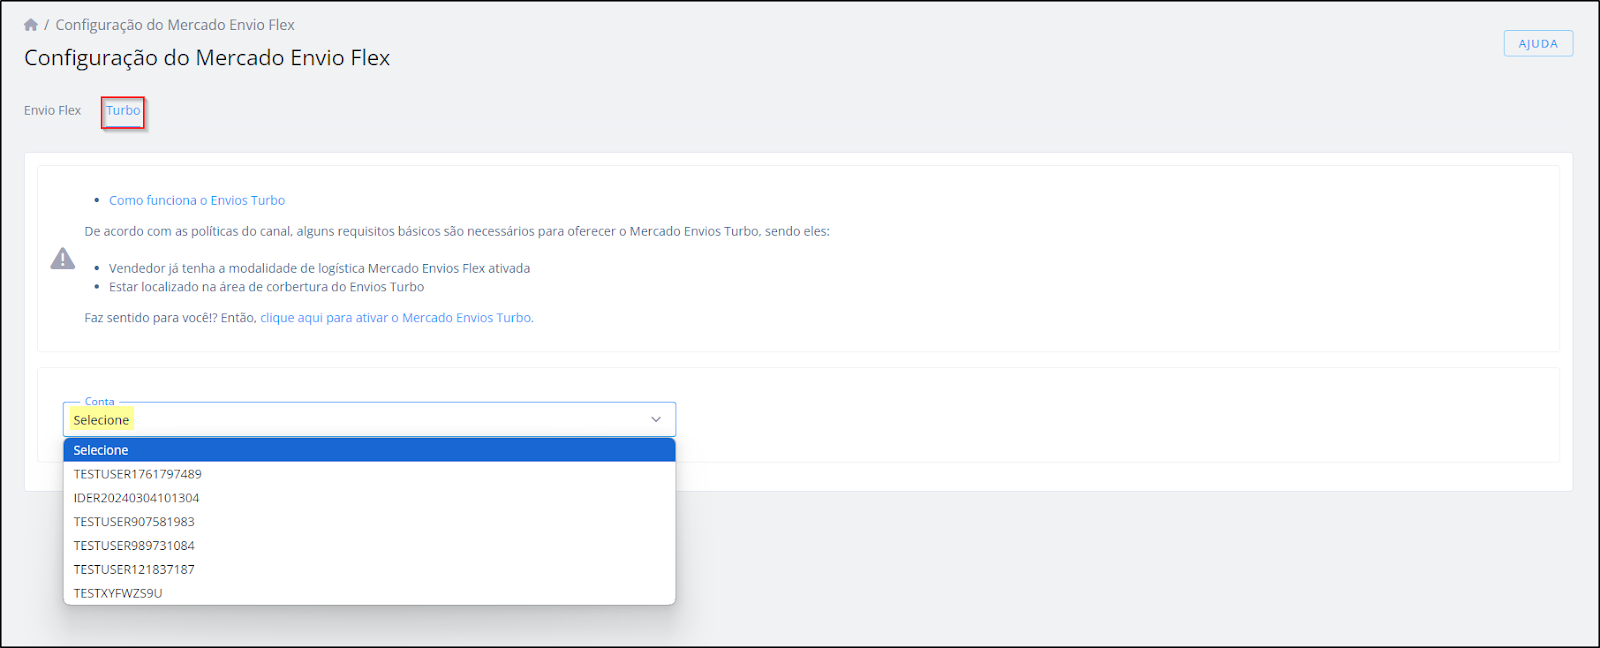1600x648 pixels.
Task: Select the Turbo tab
Action: tap(123, 111)
